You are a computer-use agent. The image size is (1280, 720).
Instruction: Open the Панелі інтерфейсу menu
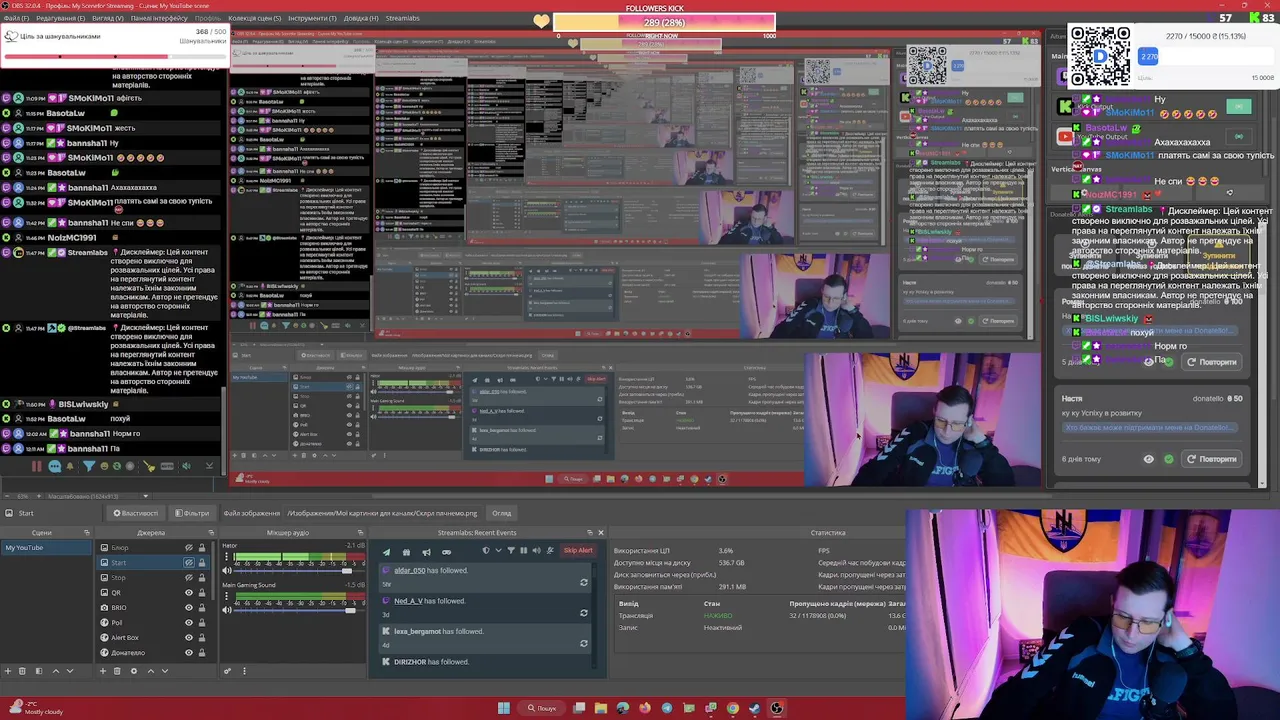(x=159, y=18)
